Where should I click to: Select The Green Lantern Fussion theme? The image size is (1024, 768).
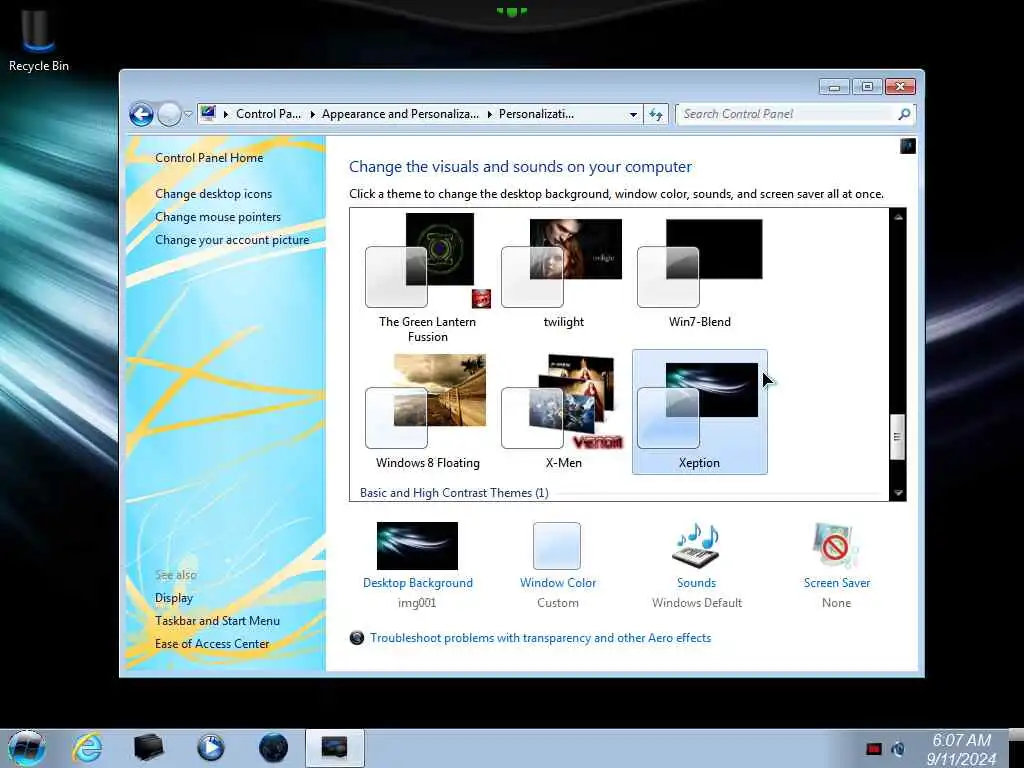[428, 278]
